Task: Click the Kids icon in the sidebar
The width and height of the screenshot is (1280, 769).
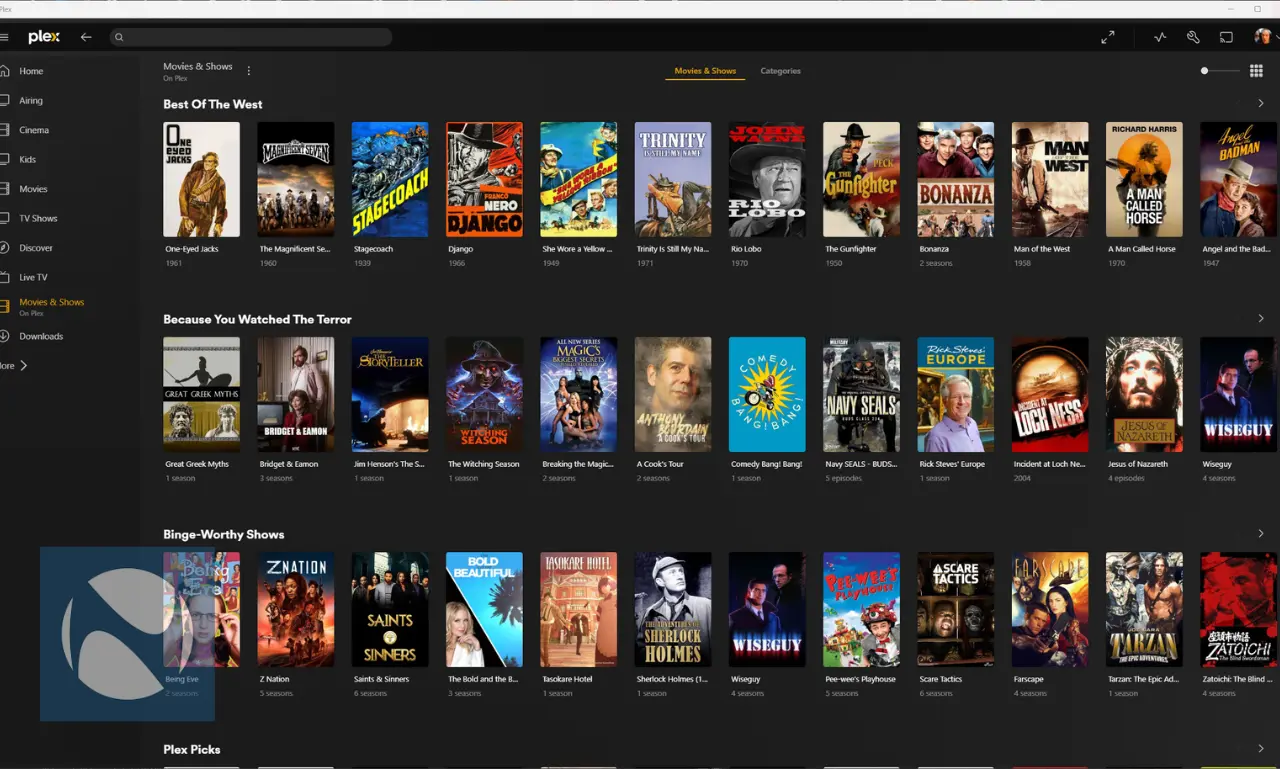Action: [x=5, y=159]
